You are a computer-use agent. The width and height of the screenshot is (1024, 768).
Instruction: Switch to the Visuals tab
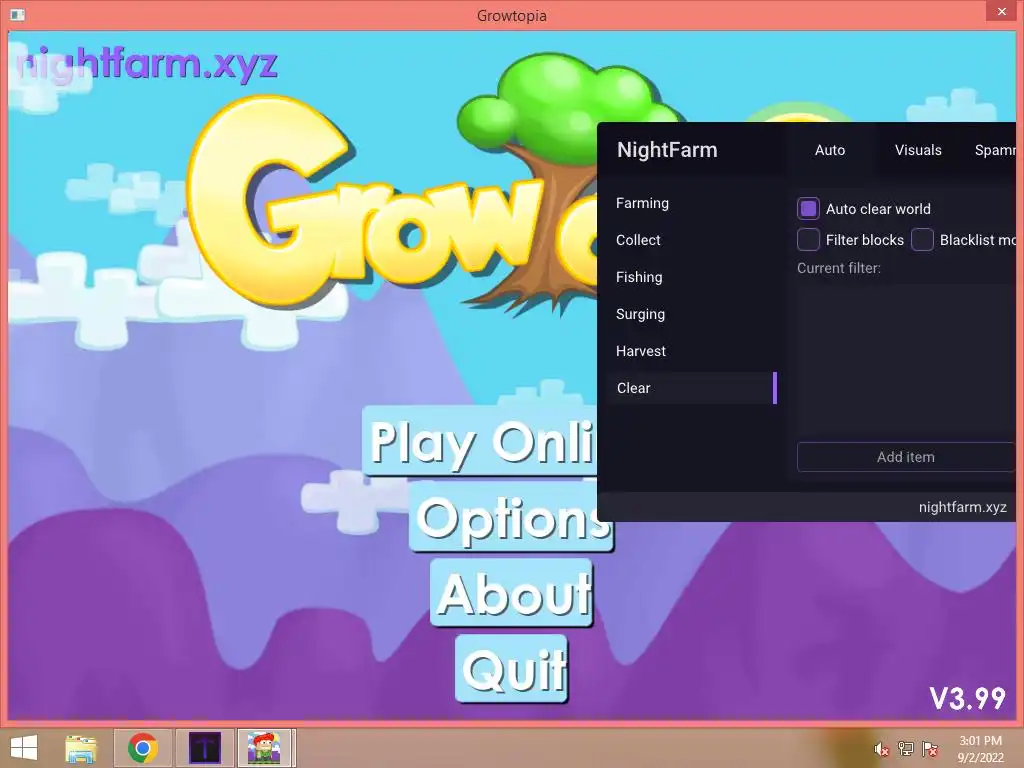918,150
